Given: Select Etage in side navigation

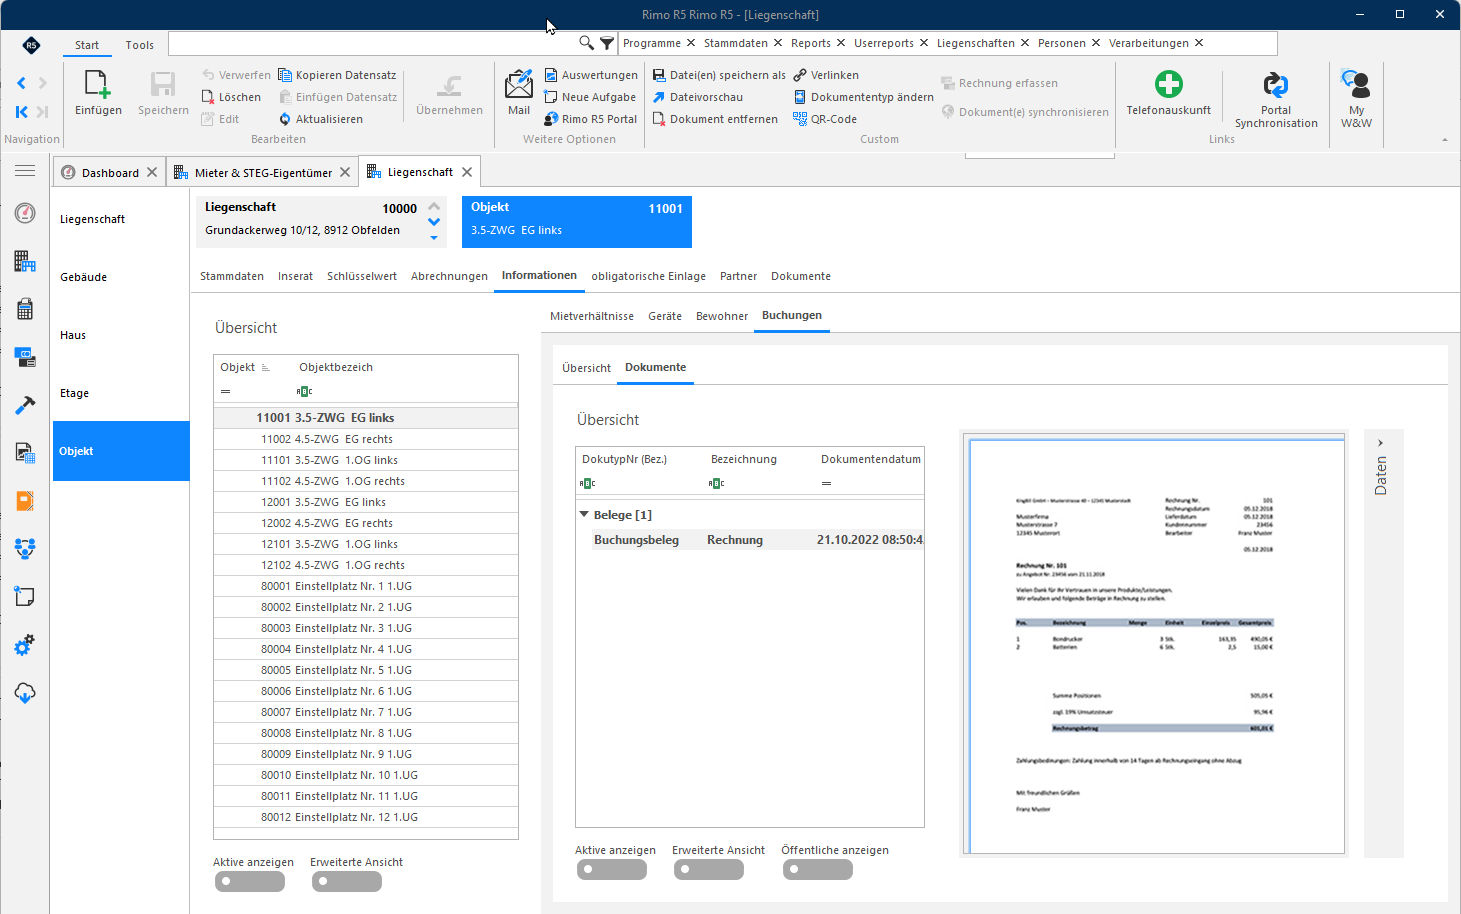Looking at the screenshot, I should pyautogui.click(x=74, y=393).
